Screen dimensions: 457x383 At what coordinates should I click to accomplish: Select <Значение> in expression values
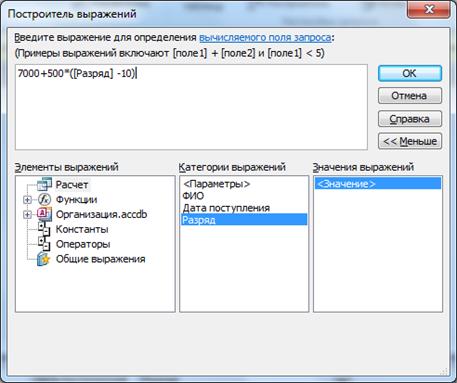pyautogui.click(x=378, y=184)
